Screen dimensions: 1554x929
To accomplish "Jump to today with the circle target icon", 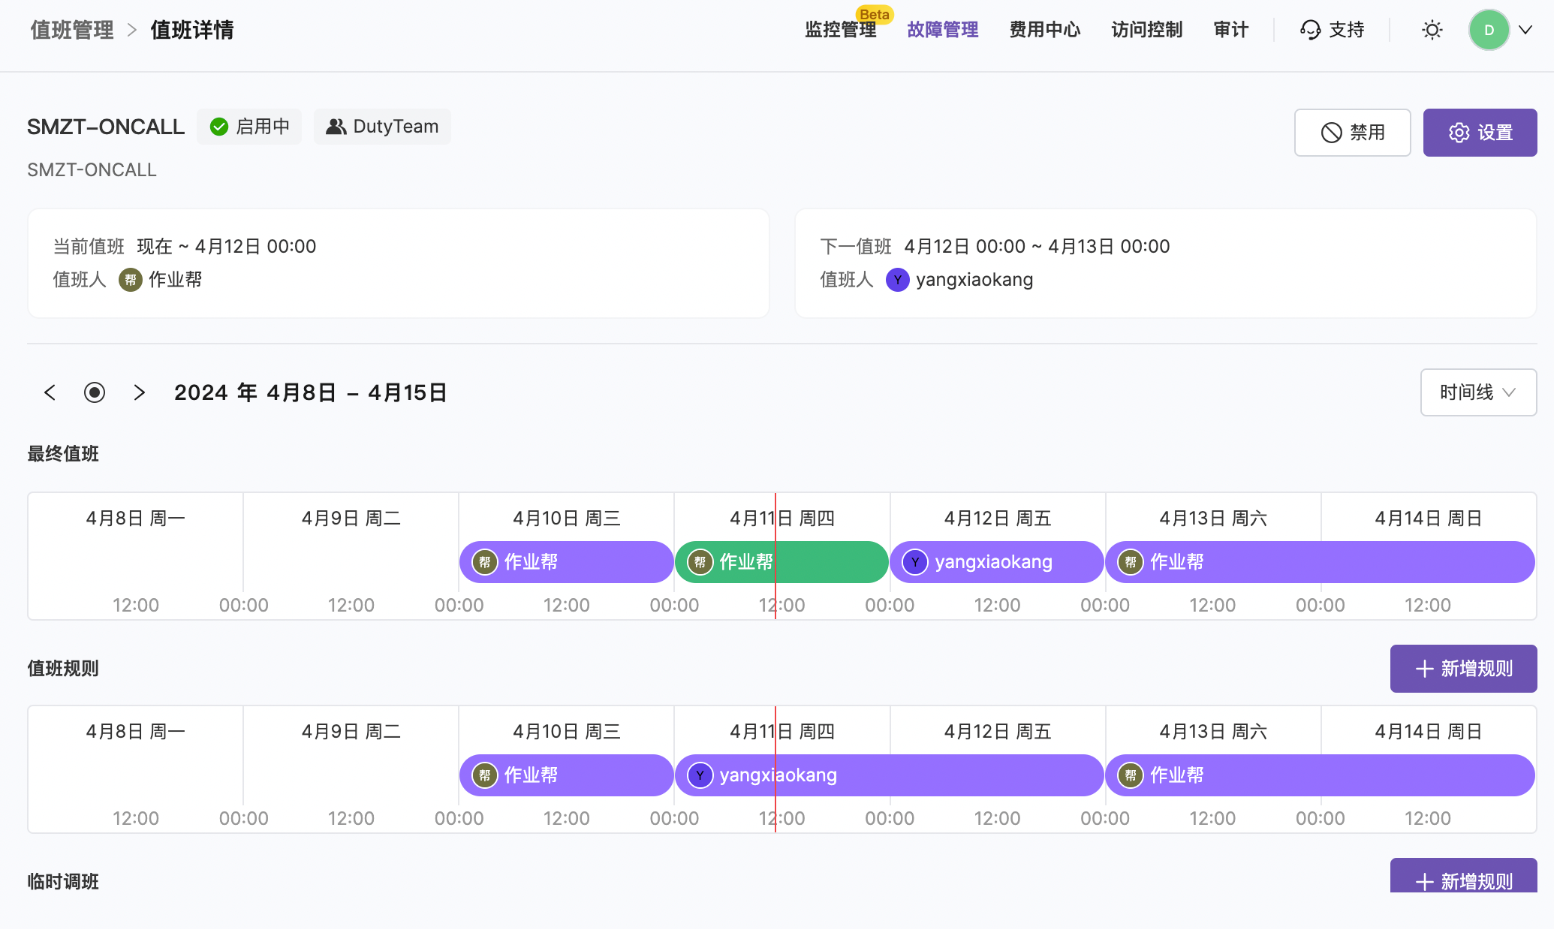I will pyautogui.click(x=95, y=393).
